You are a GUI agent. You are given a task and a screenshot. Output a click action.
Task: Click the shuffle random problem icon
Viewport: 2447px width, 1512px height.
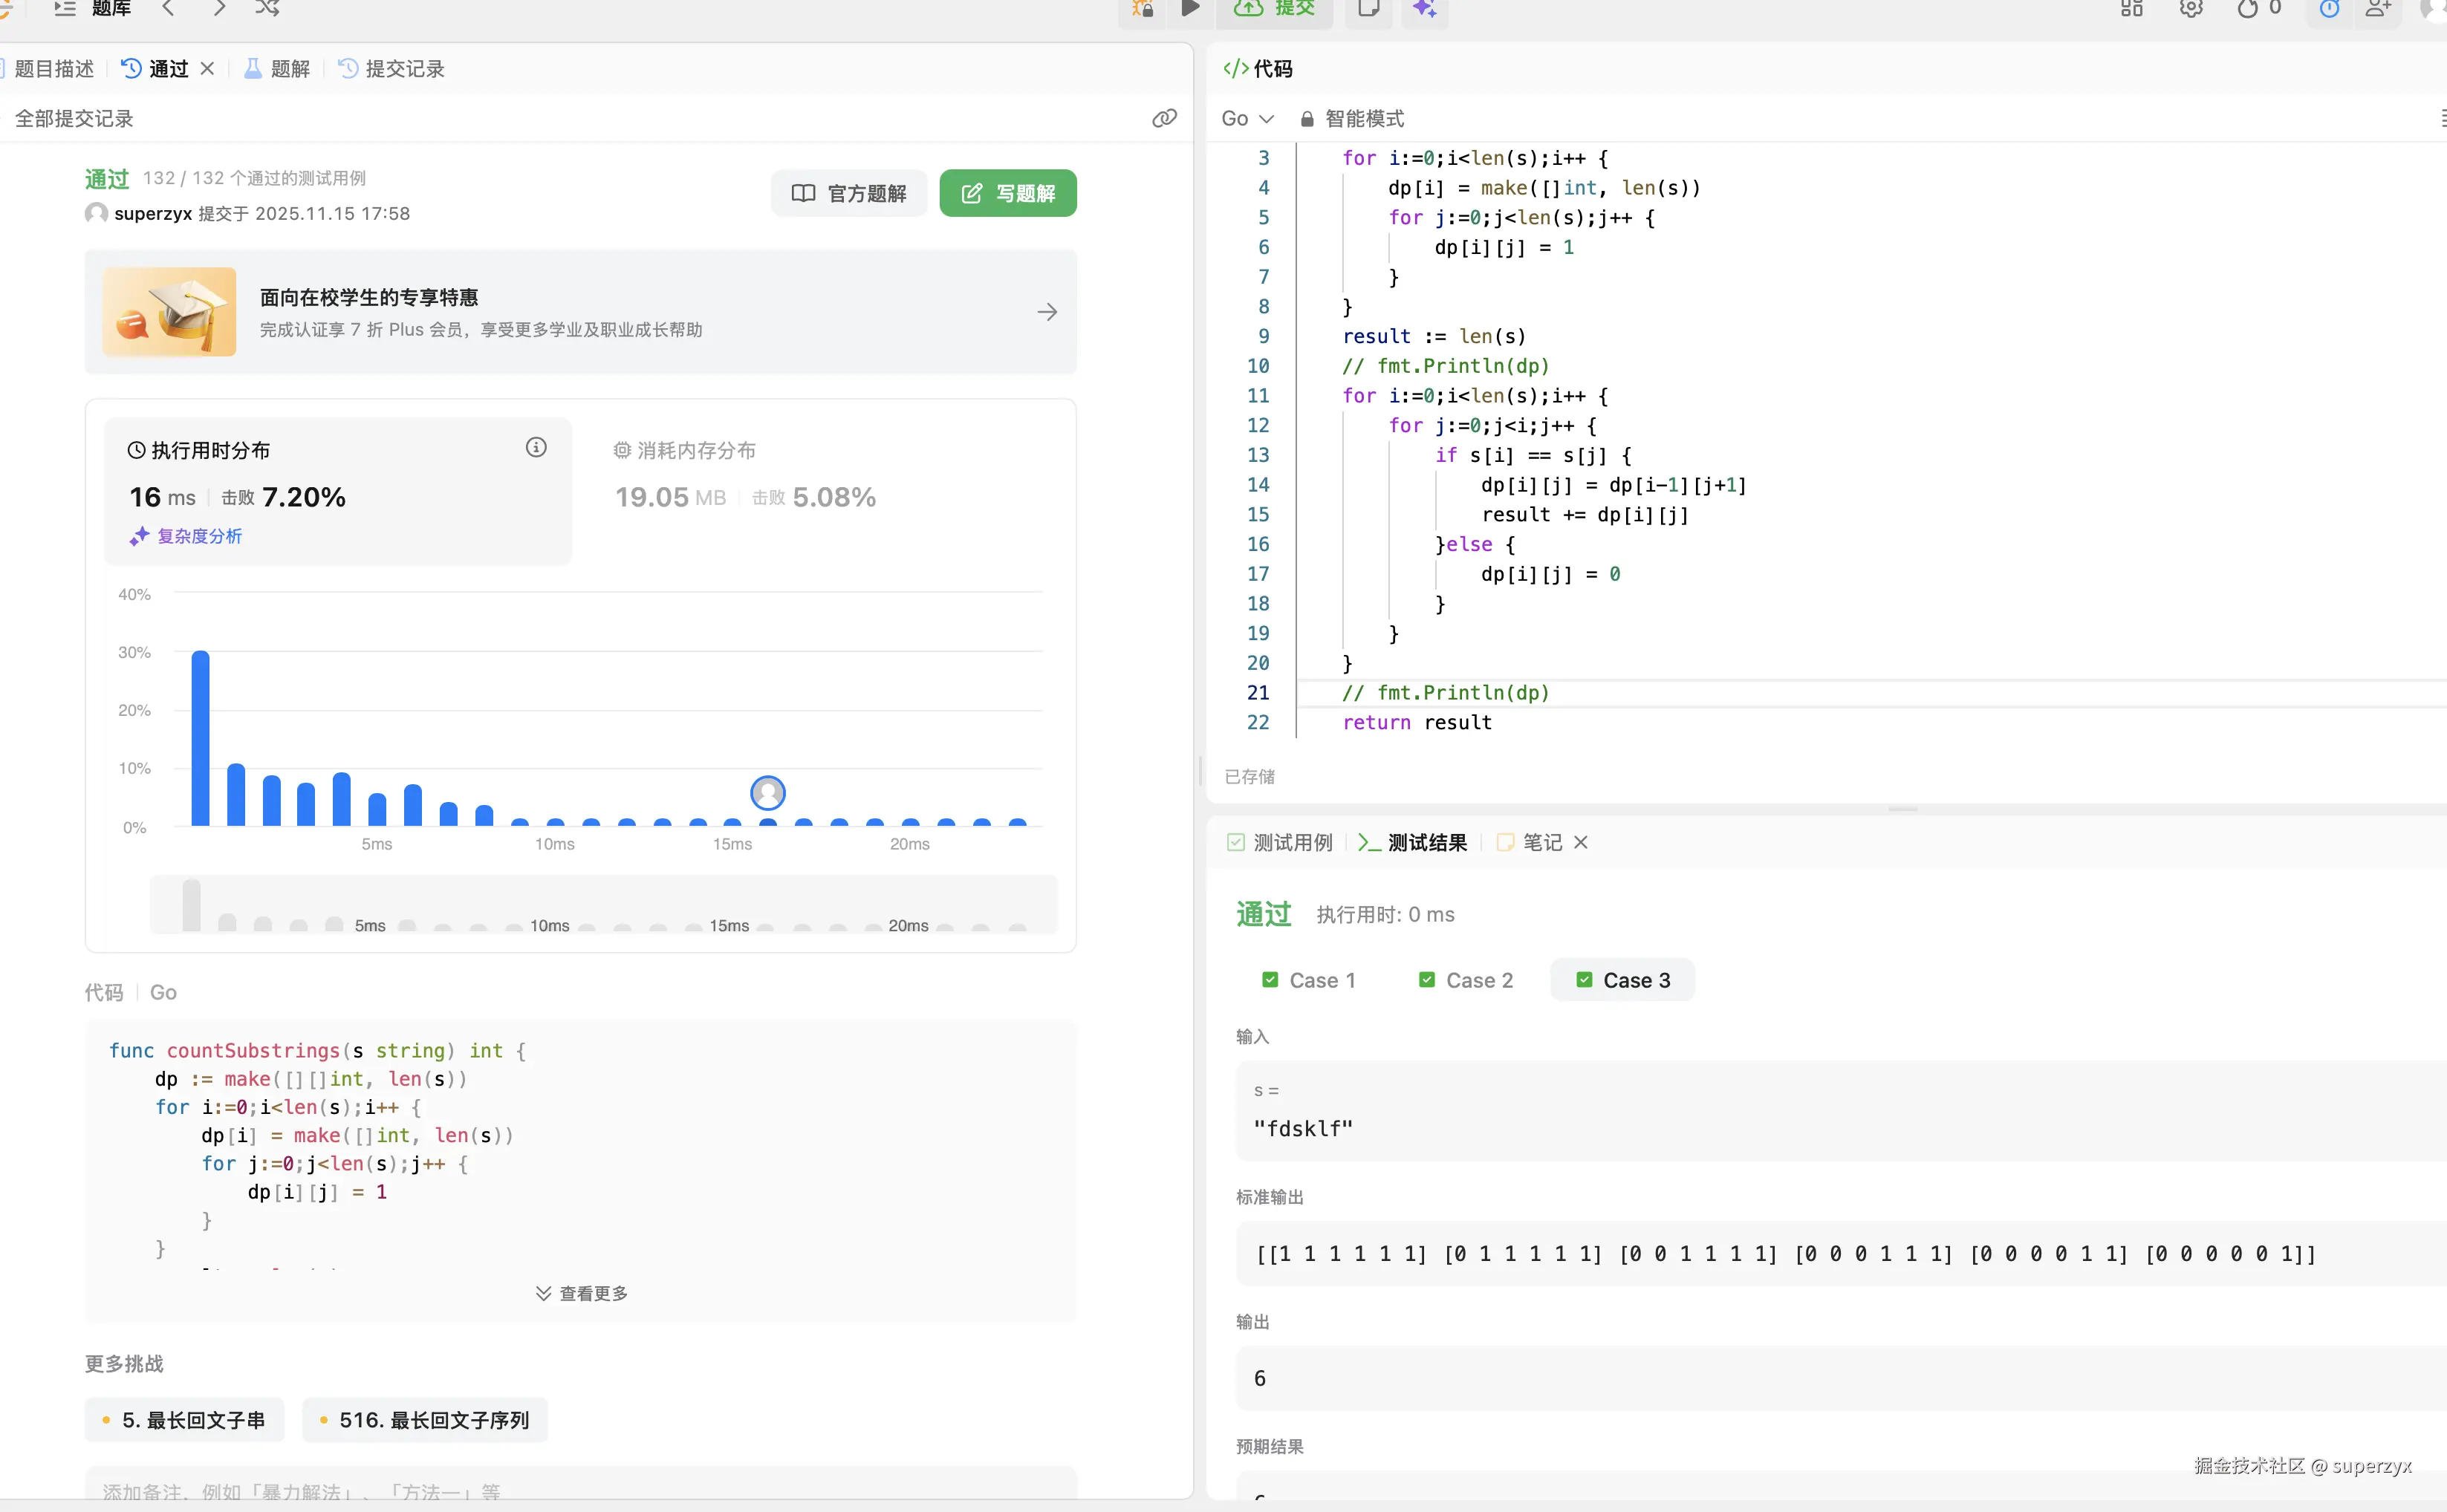tap(266, 9)
